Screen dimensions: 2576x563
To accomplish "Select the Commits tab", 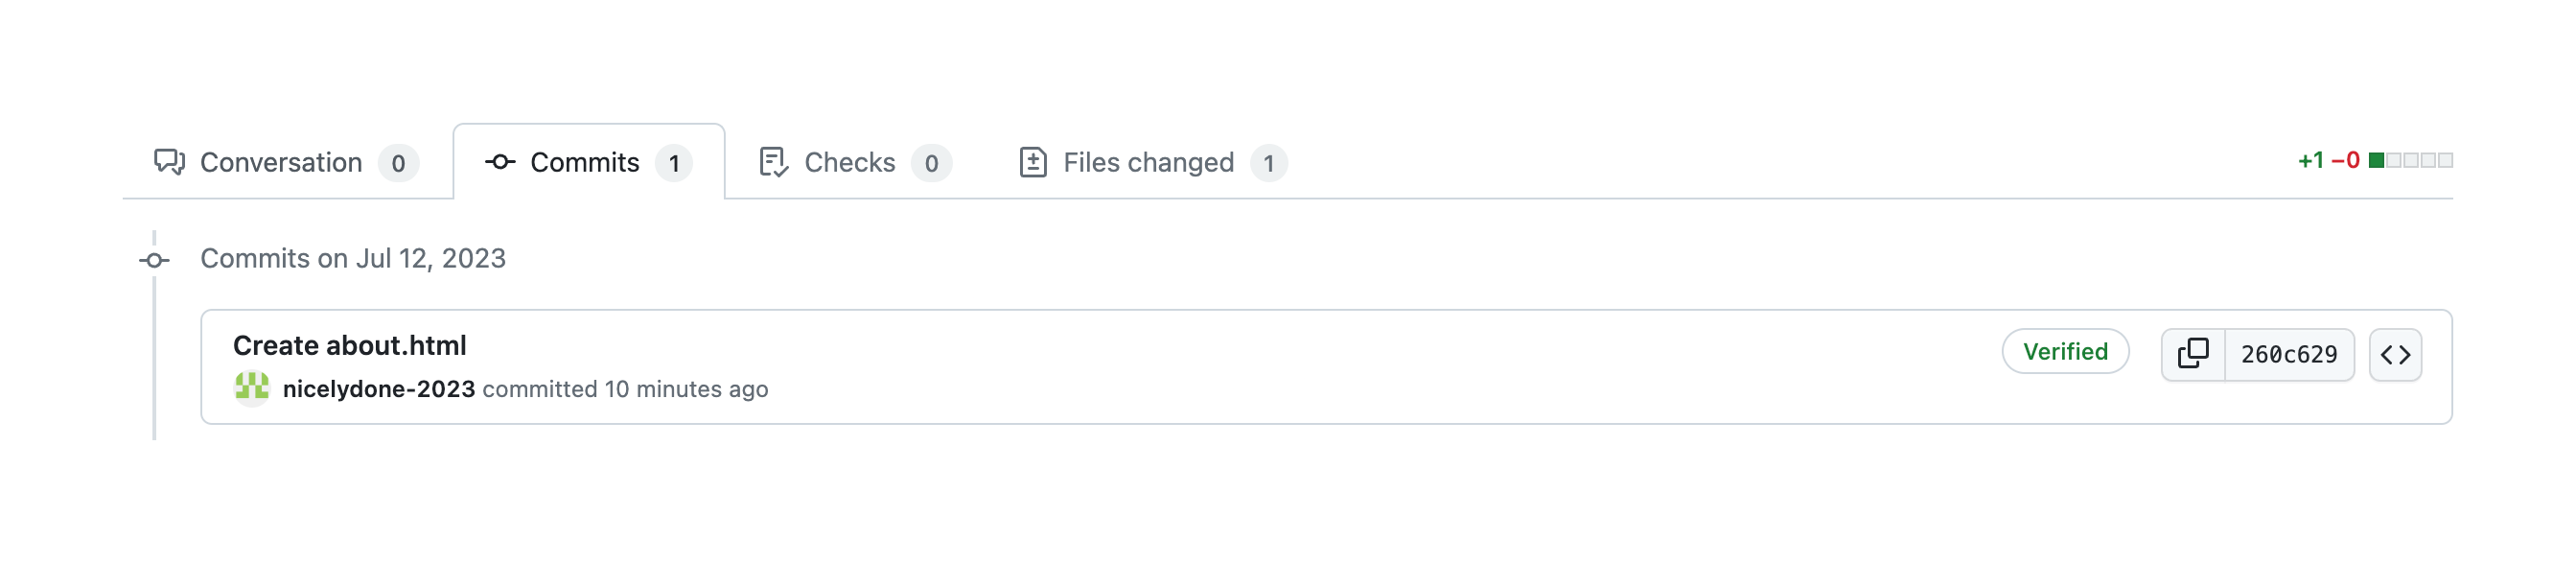I will [584, 162].
